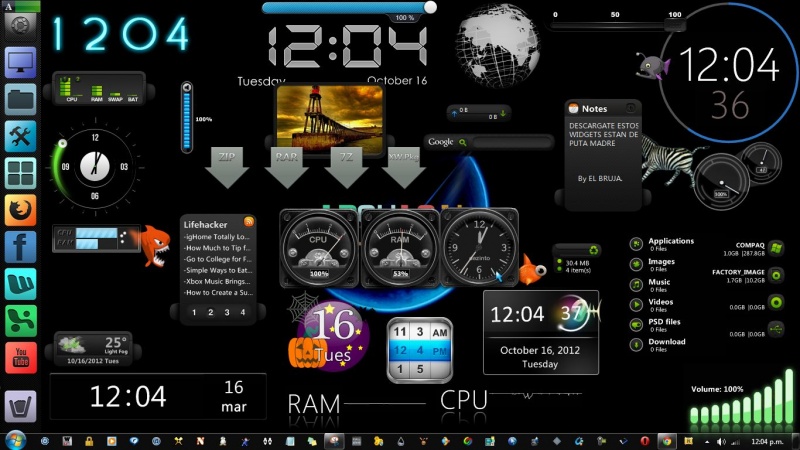Open the Images folder icon

click(636, 264)
